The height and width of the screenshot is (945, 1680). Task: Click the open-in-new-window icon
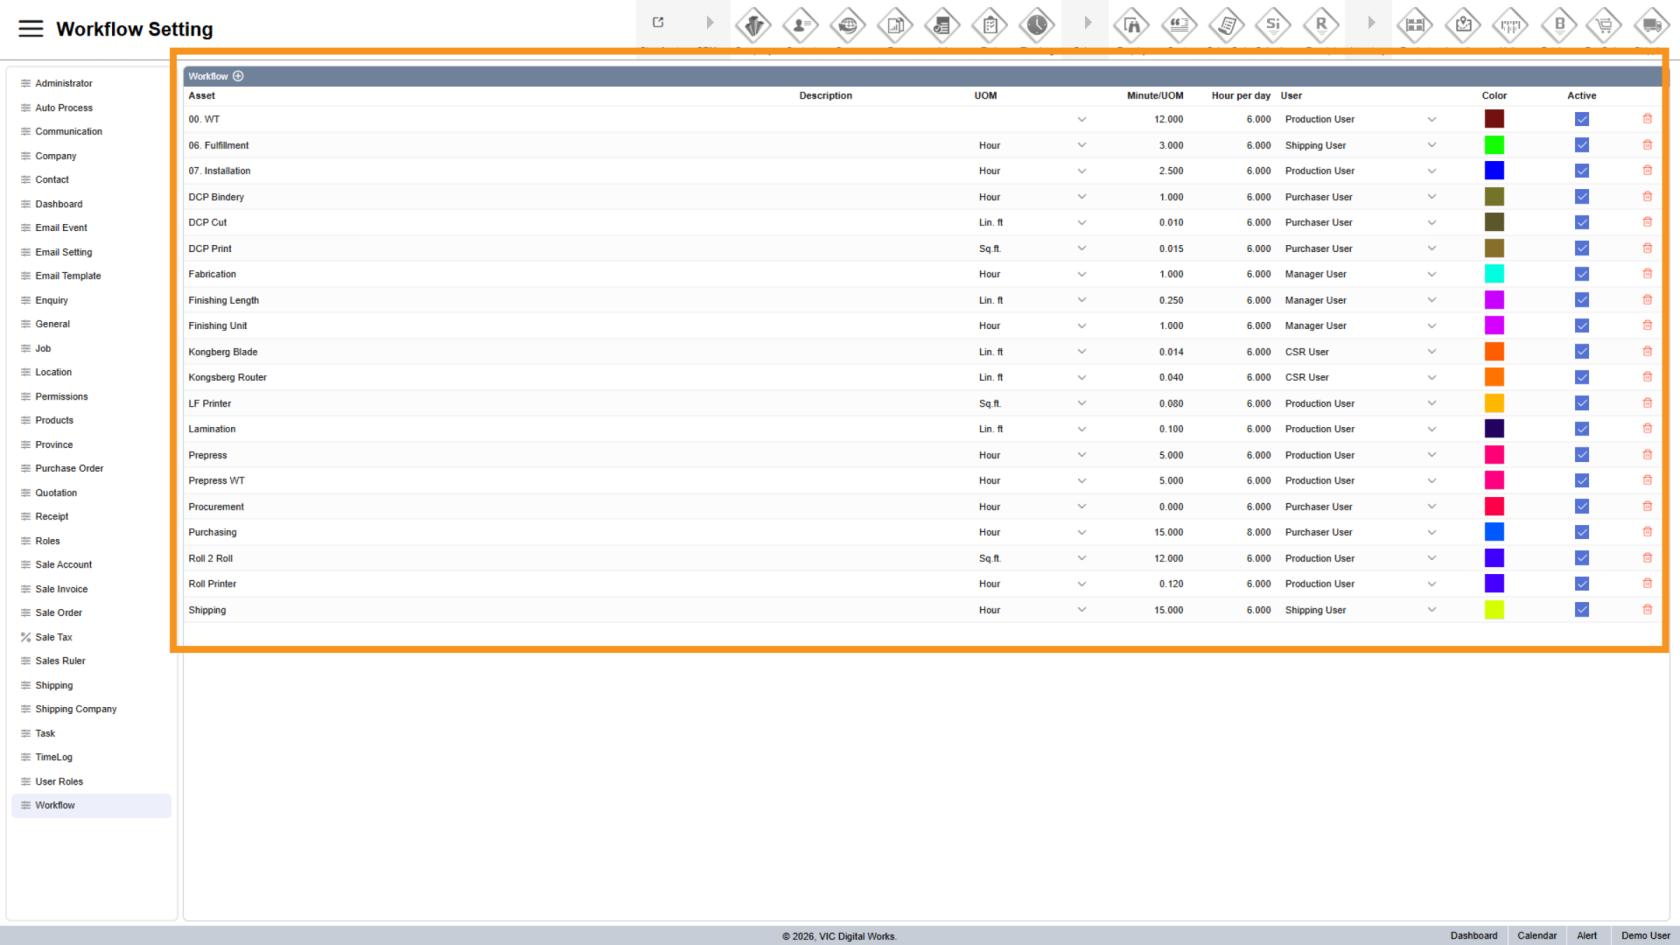pyautogui.click(x=658, y=22)
